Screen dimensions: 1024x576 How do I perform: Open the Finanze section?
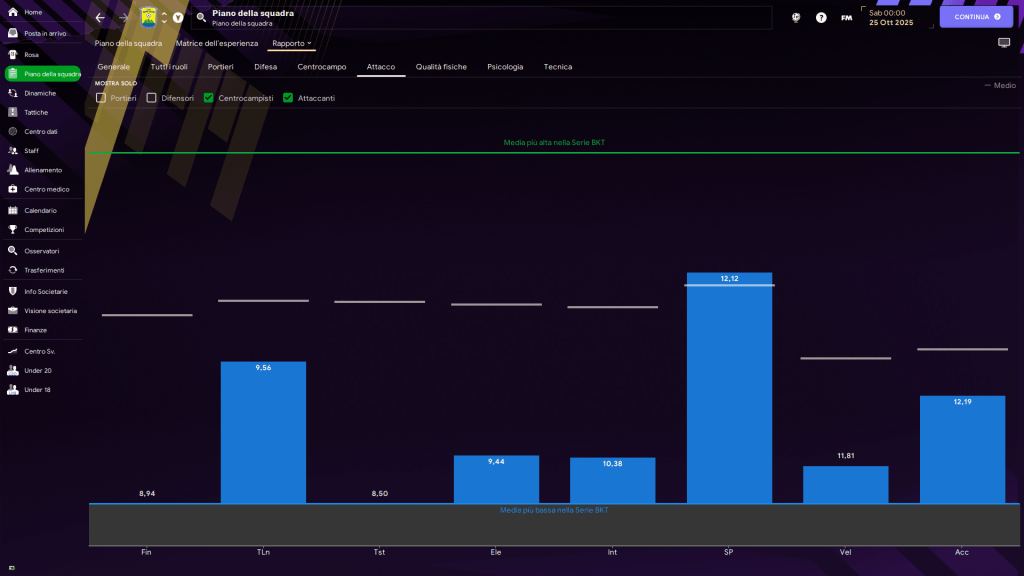click(35, 329)
